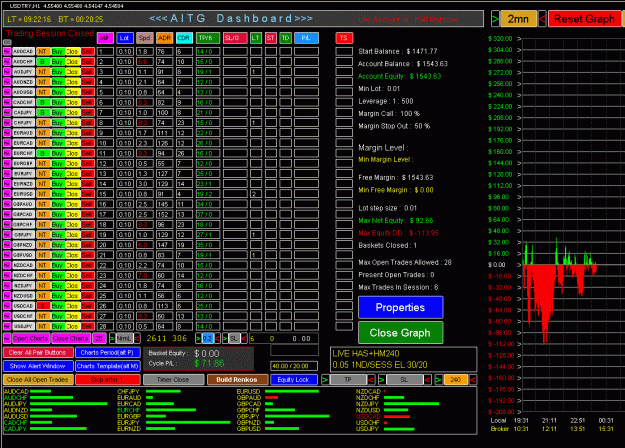Click the Build Renkos button
The height and width of the screenshot is (448, 625).
point(237,379)
